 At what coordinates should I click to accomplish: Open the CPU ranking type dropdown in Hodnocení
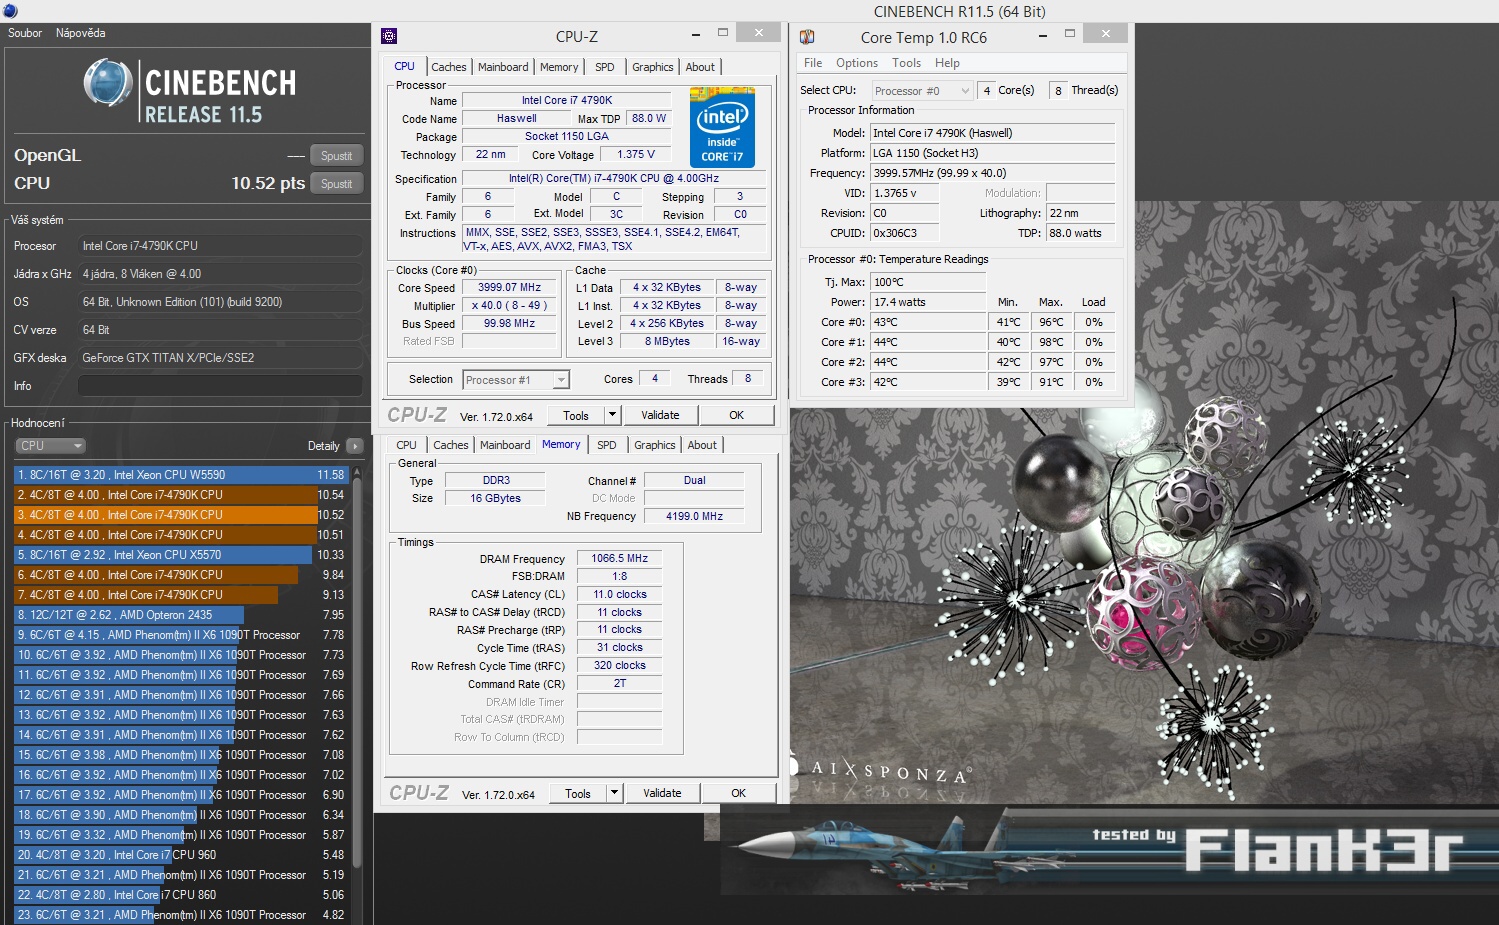point(50,446)
